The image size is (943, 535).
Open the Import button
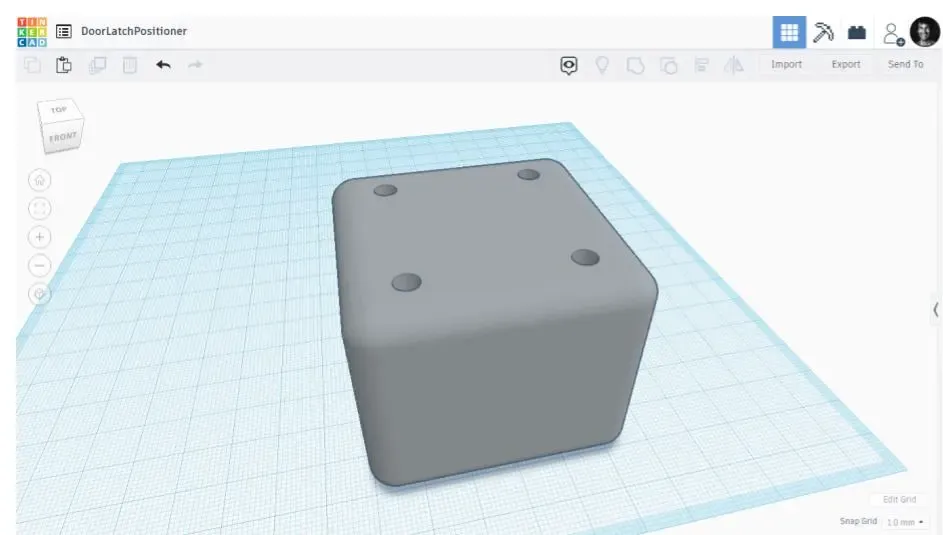point(787,64)
